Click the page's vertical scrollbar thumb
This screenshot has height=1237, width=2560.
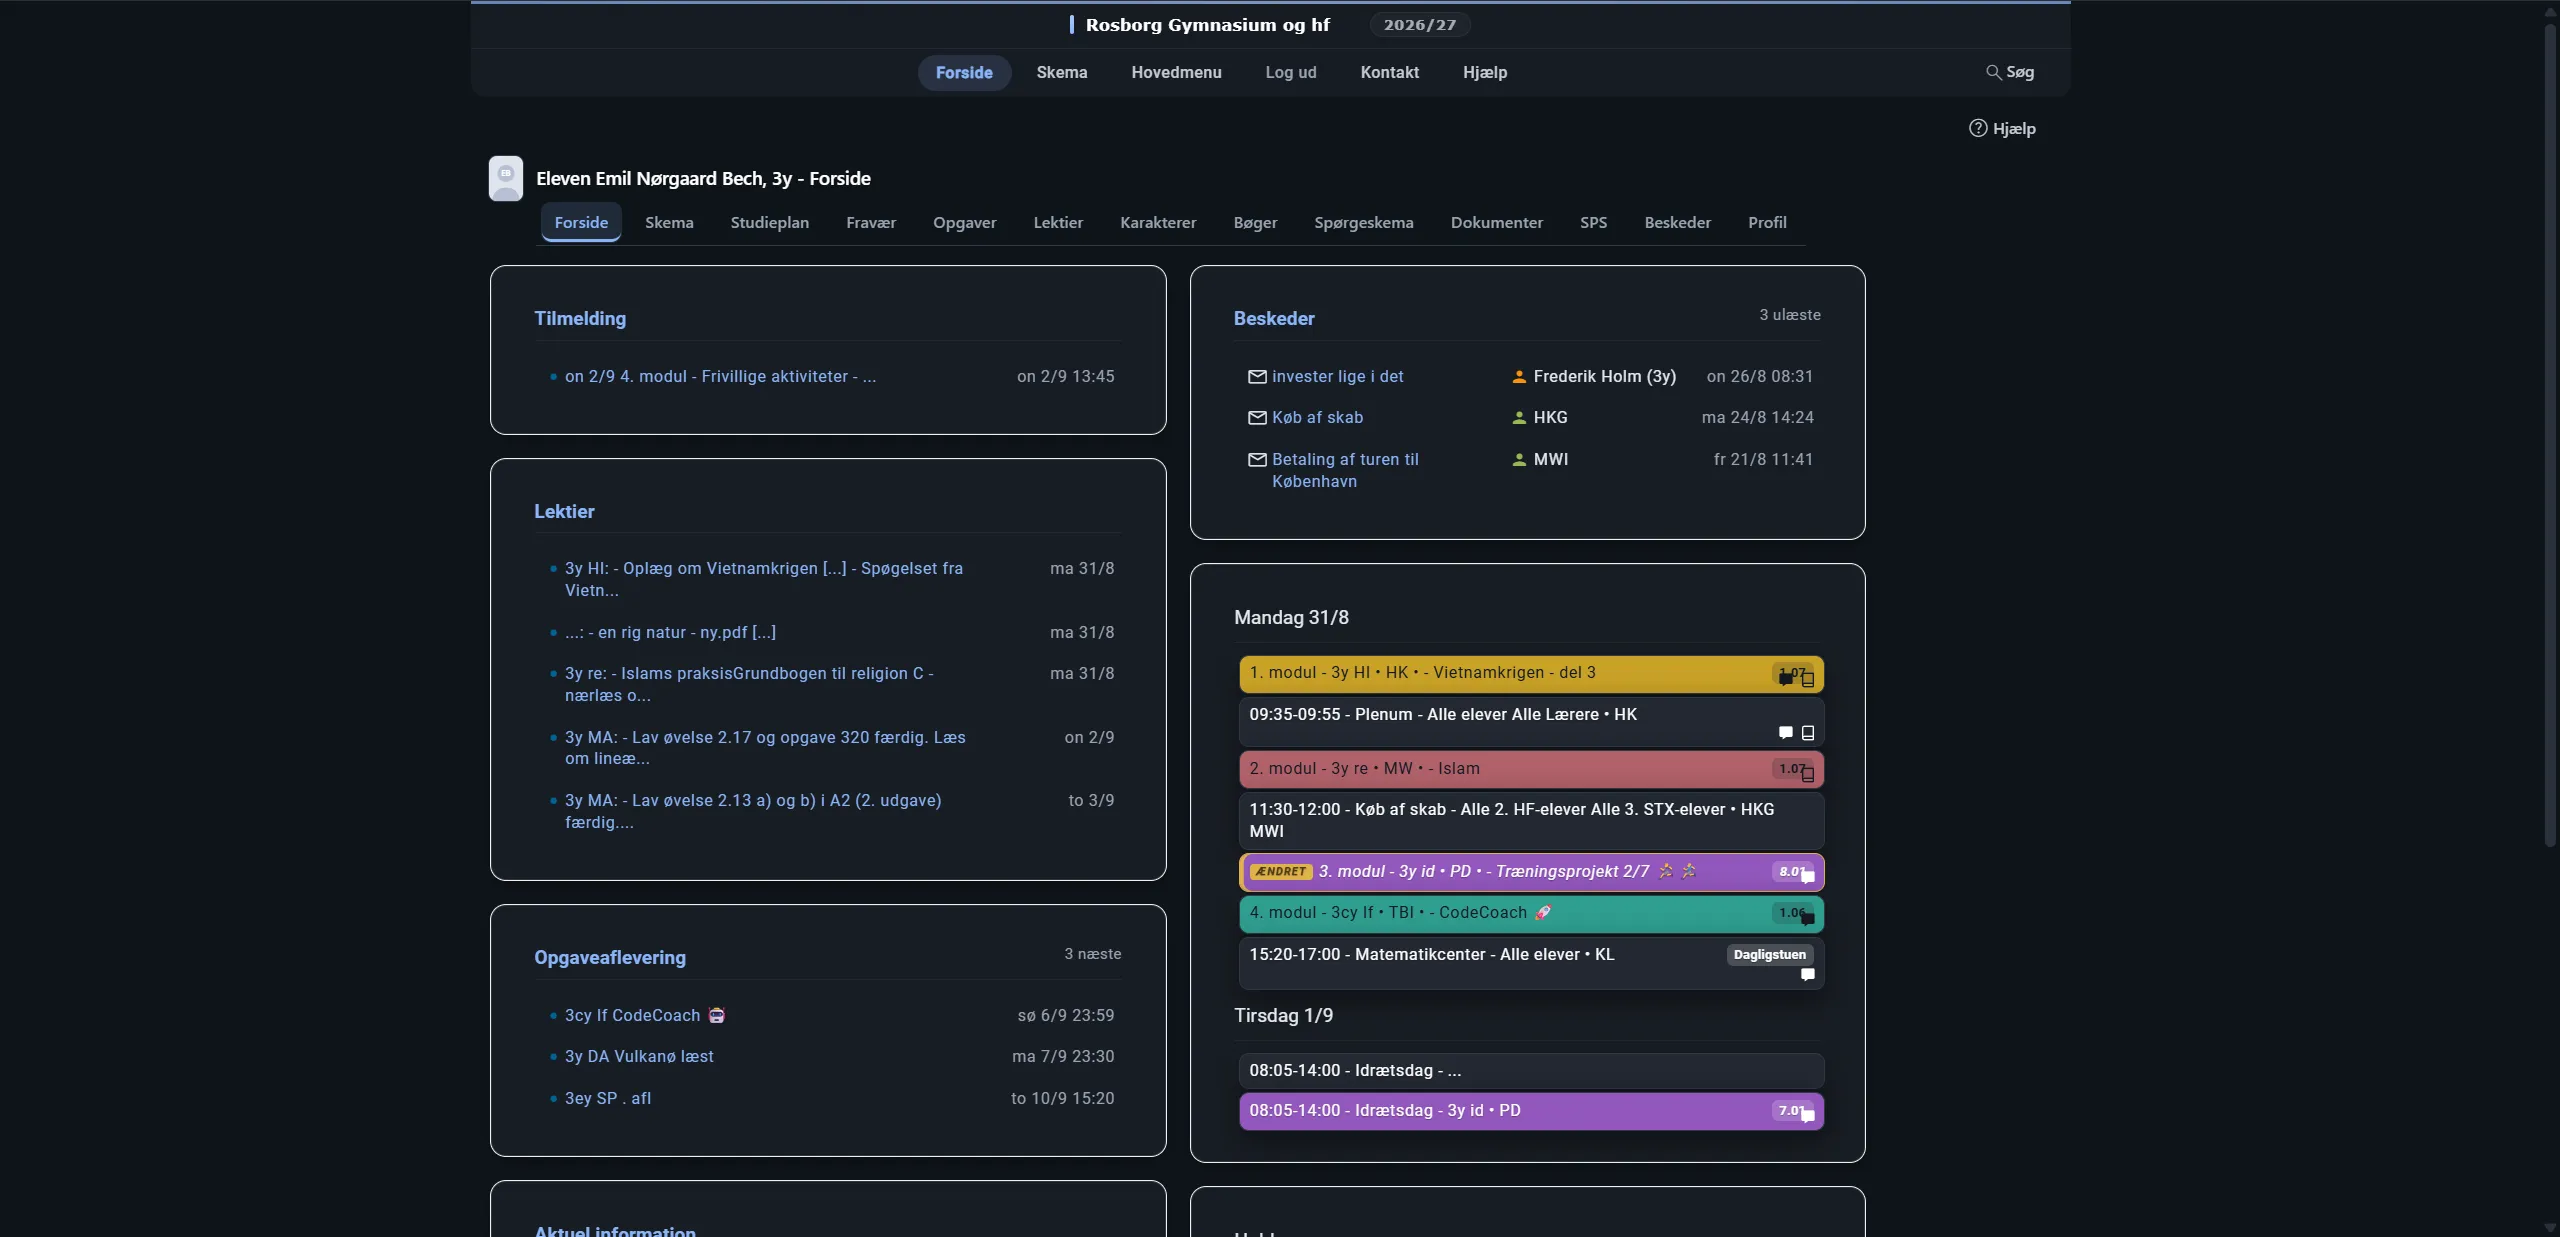point(2549,435)
